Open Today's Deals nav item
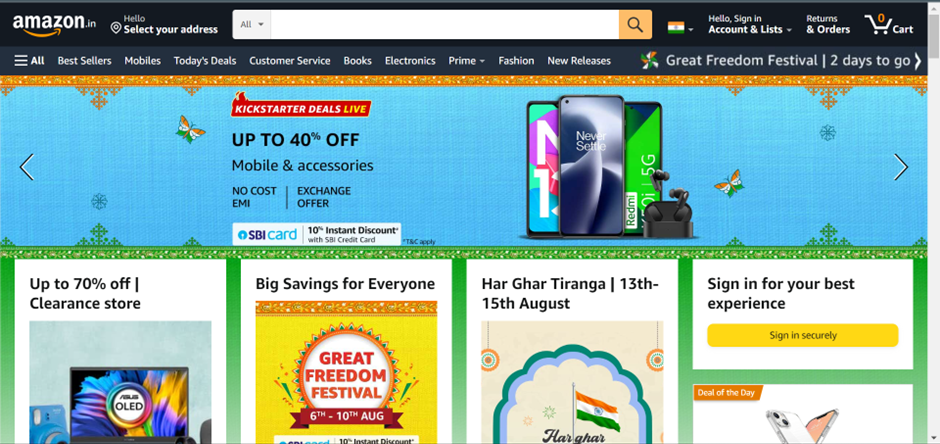 tap(205, 61)
